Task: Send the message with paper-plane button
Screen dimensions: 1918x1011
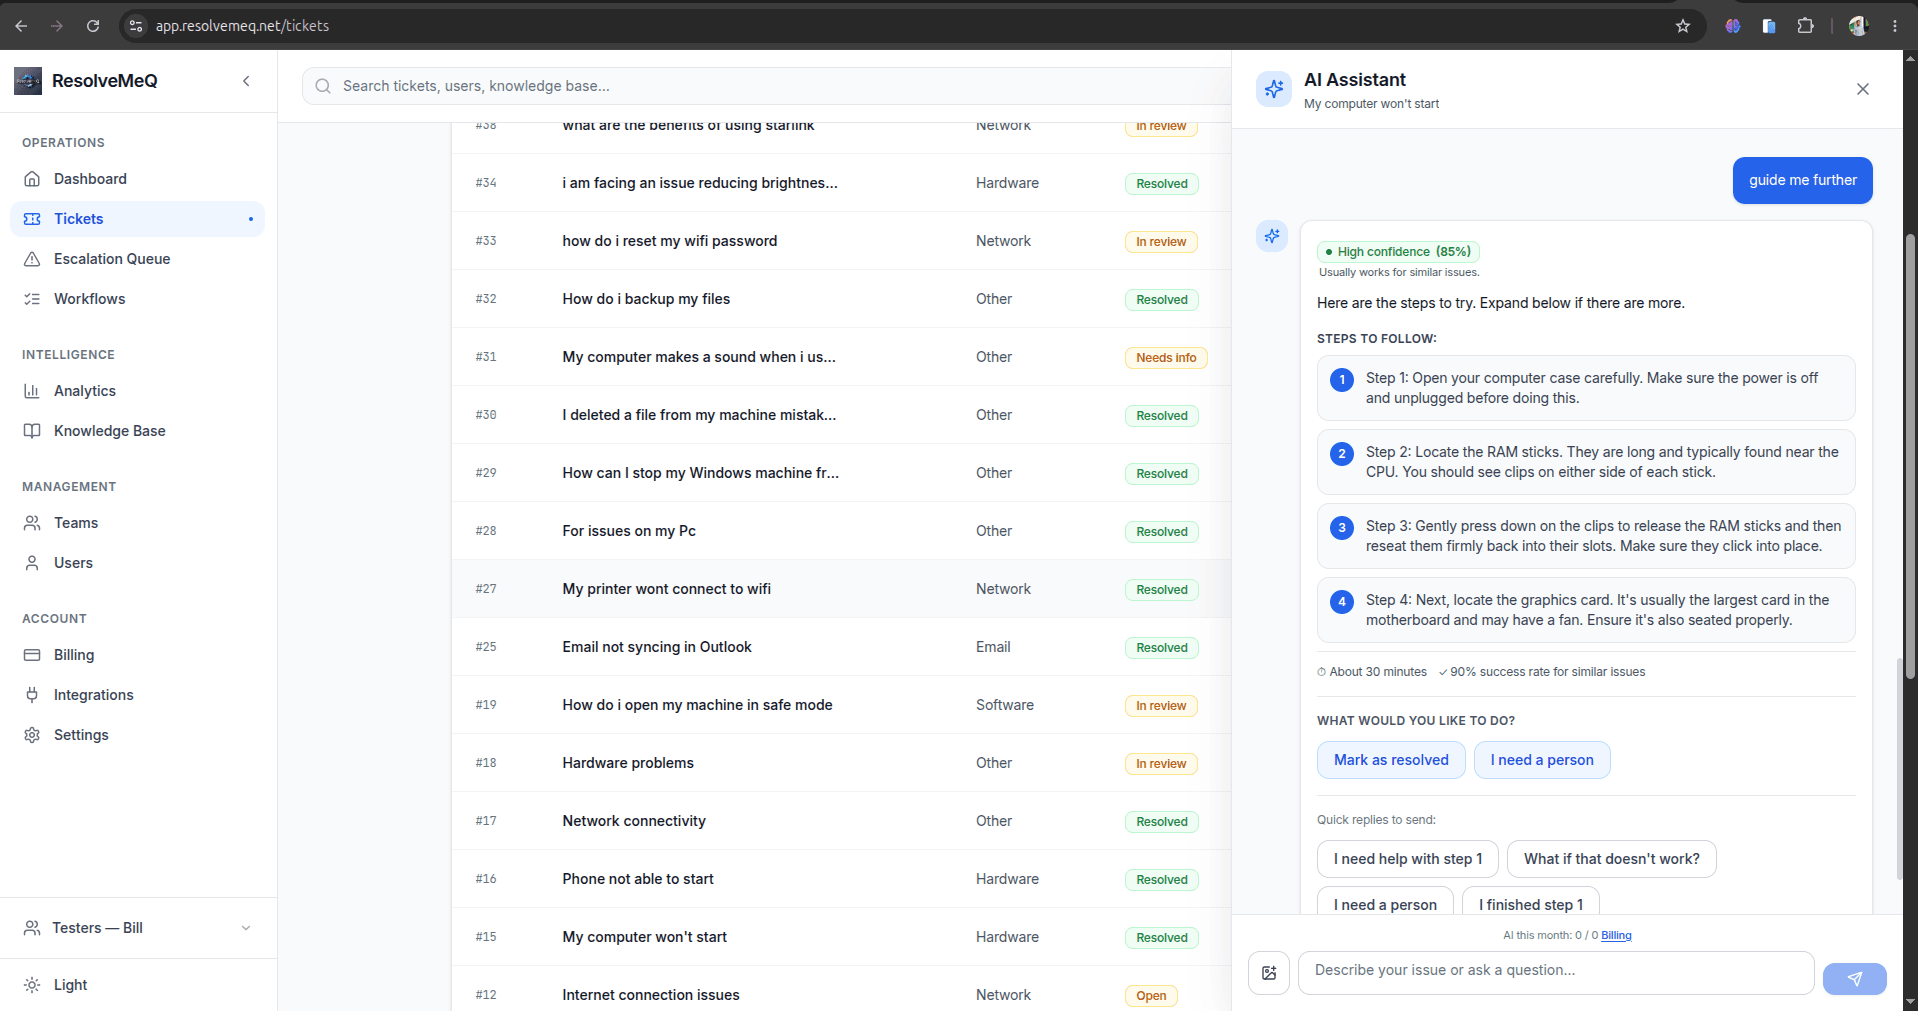Action: coord(1854,979)
